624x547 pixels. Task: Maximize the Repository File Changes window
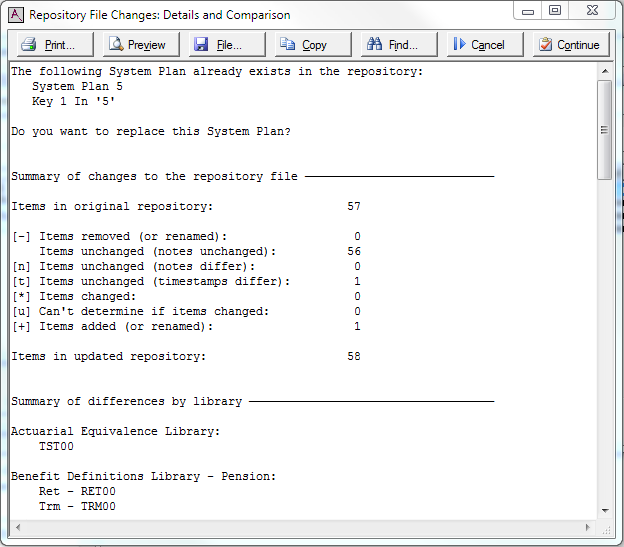(x=555, y=11)
